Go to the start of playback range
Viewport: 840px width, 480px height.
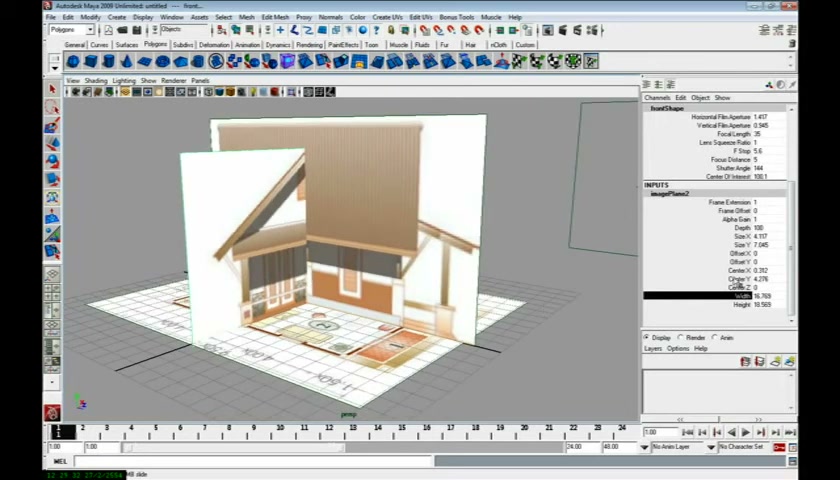688,432
